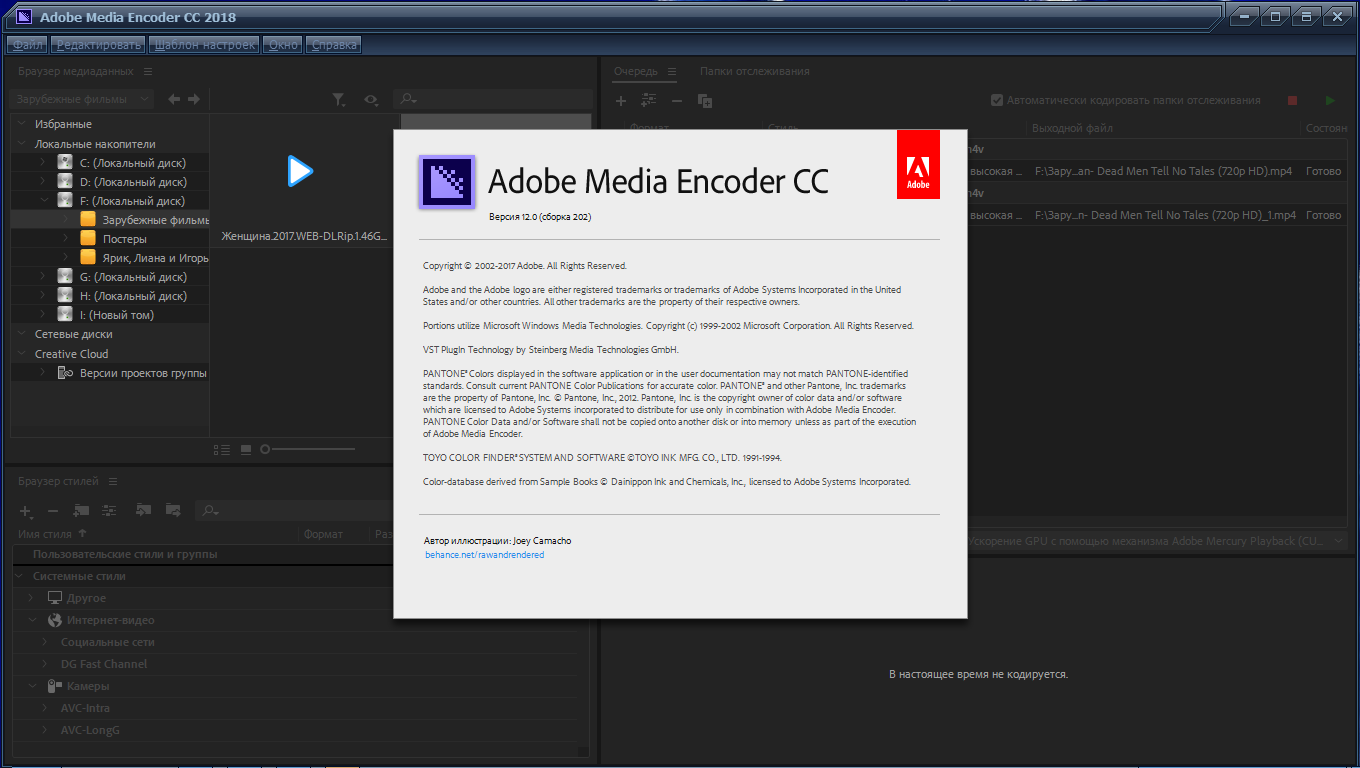
Task: Toggle Автоматически кодировать папки отслеживания checkbox
Action: point(997,100)
